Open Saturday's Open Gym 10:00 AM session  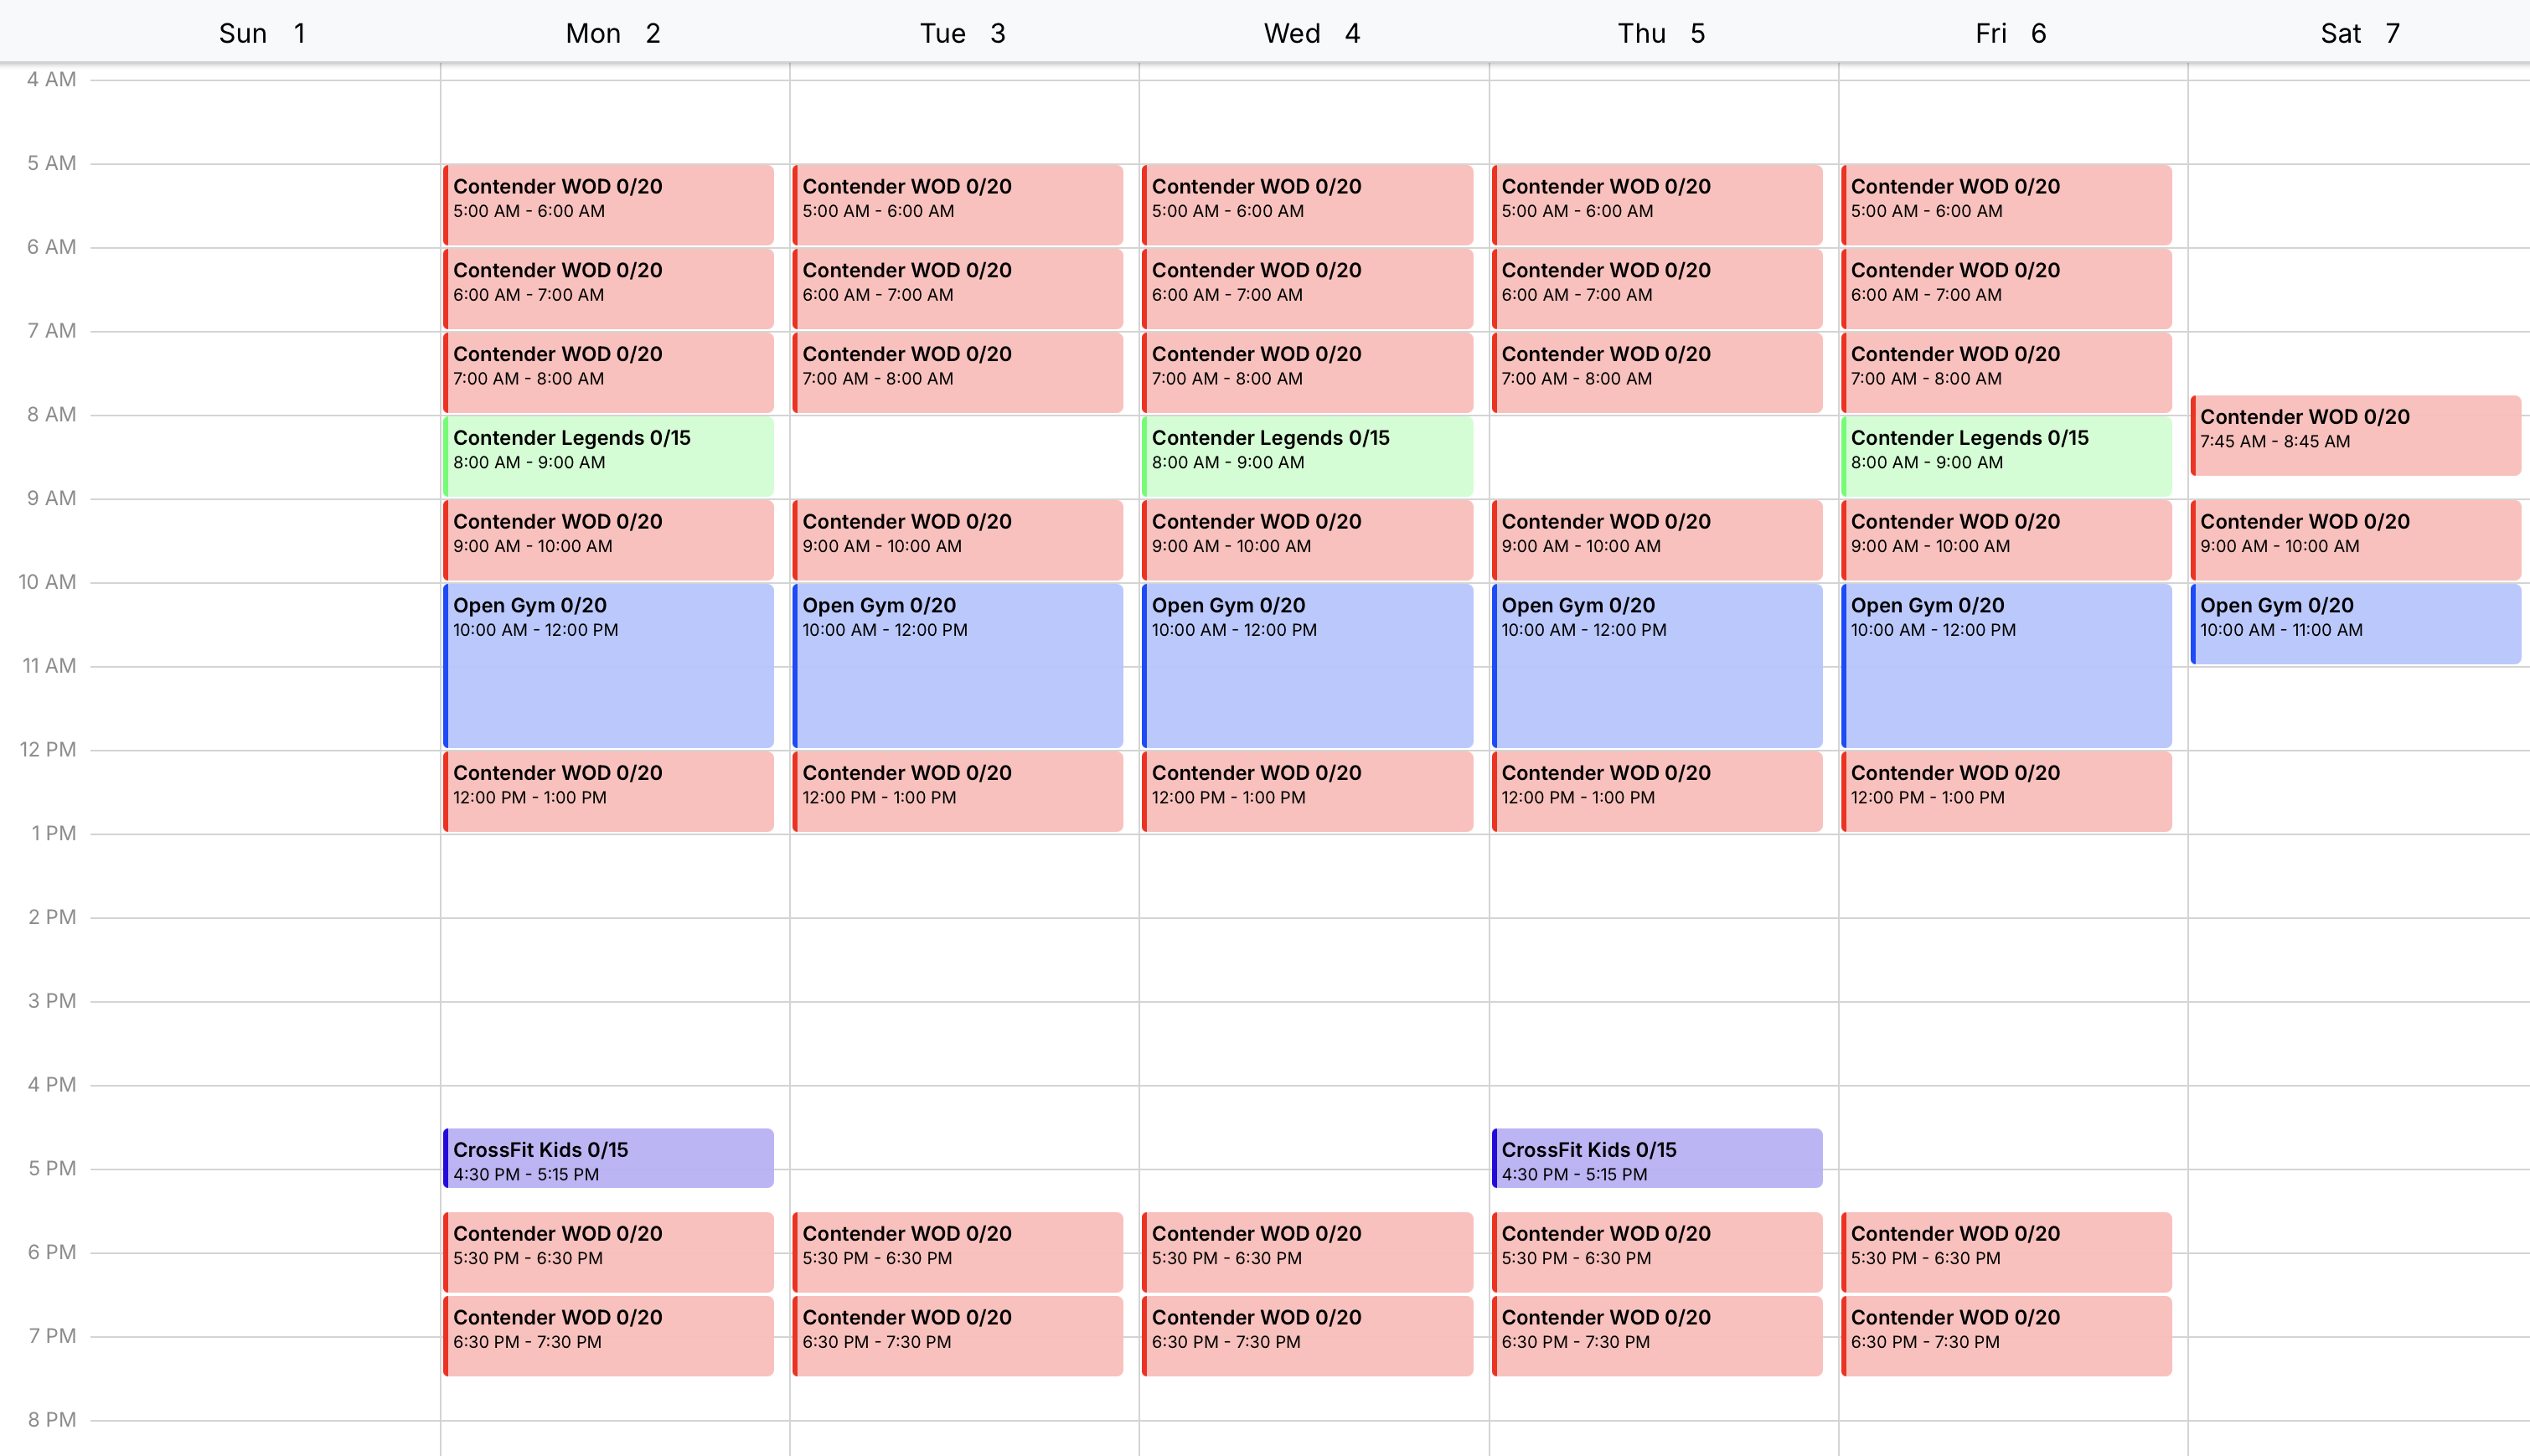click(2355, 623)
